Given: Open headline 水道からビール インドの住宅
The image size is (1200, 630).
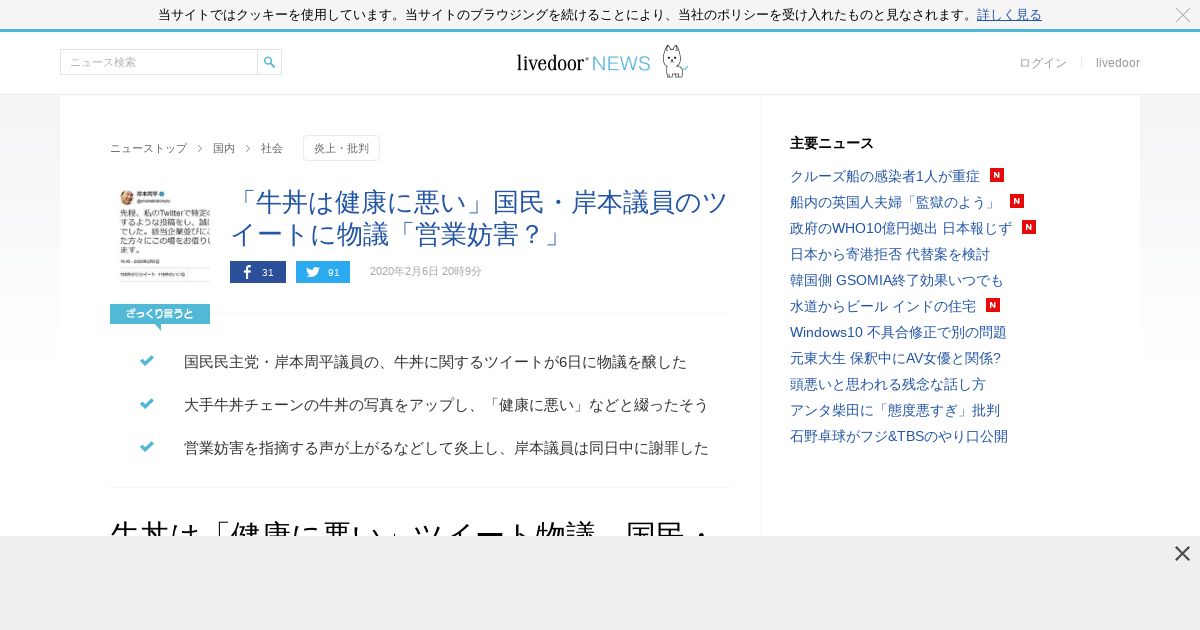Looking at the screenshot, I should click(883, 306).
